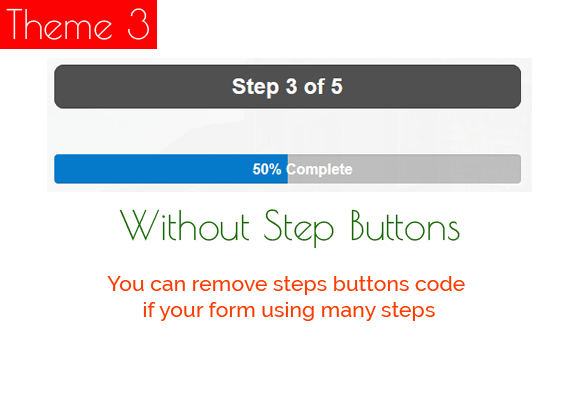Click the digit 3 in the red badge

coord(138,24)
